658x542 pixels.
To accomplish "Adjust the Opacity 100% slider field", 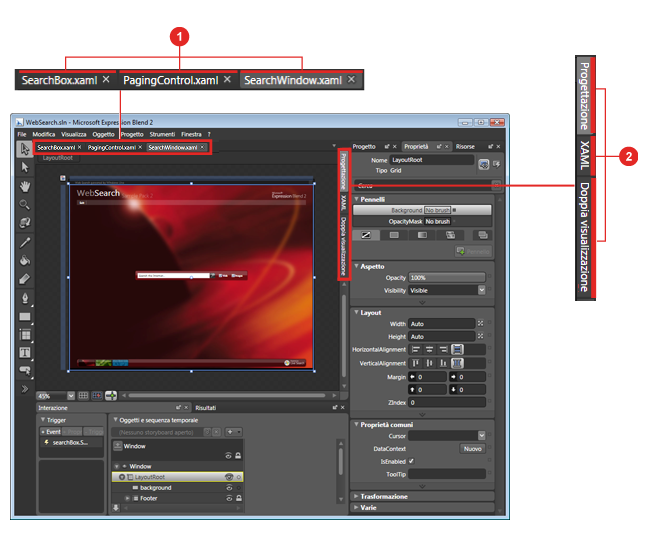I will 446,277.
